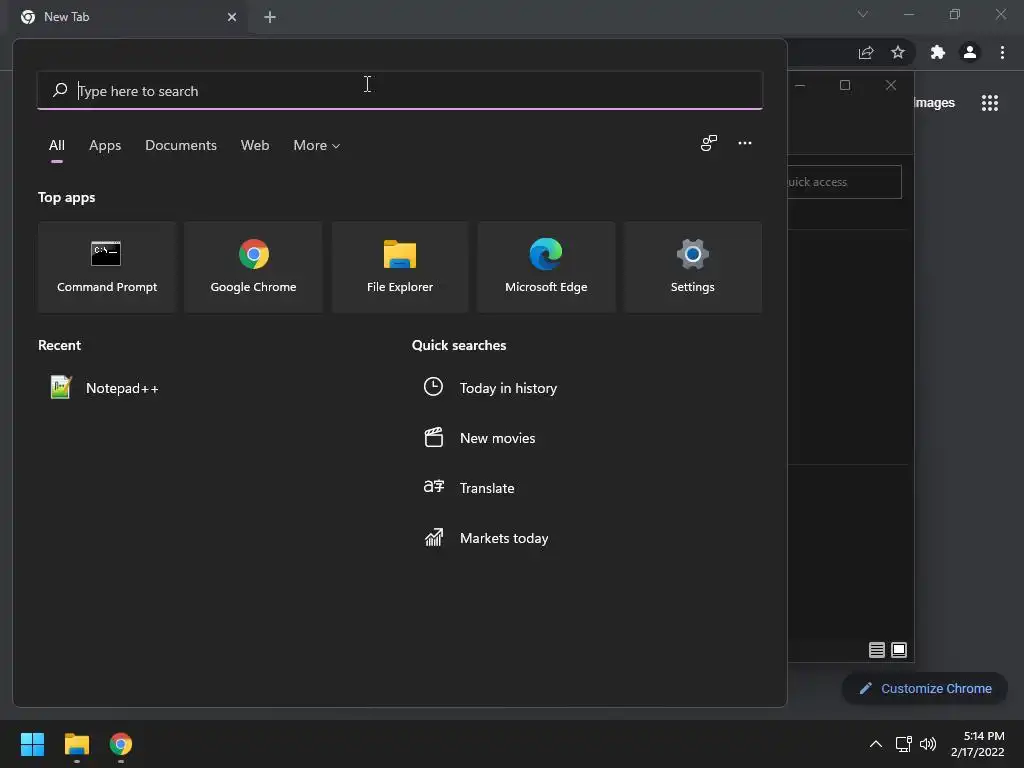1024x768 pixels.
Task: Switch to the Documents search tab
Action: pyautogui.click(x=181, y=146)
